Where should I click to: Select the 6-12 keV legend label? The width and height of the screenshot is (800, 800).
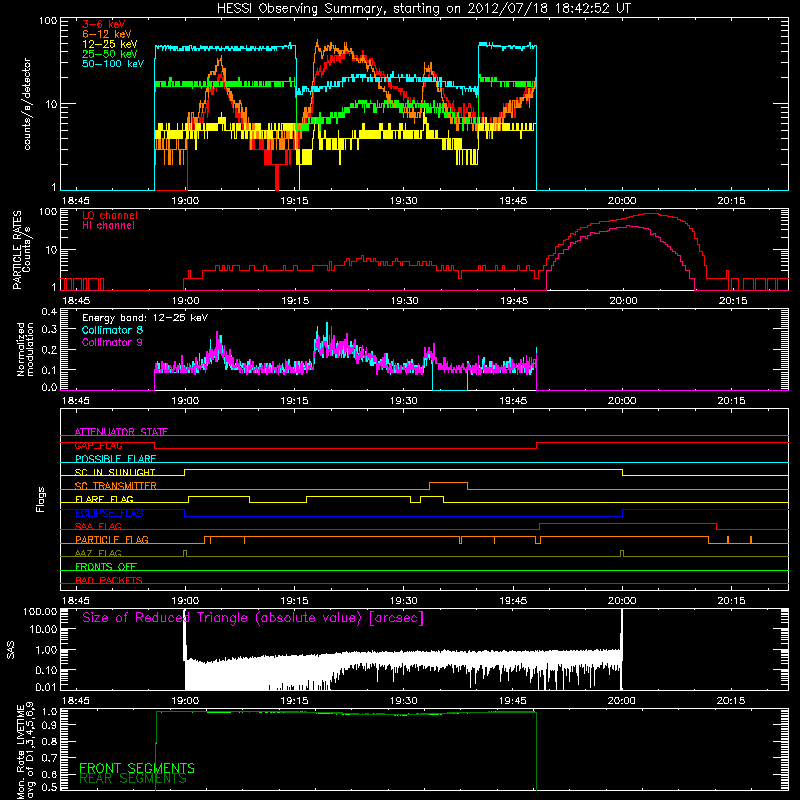tap(106, 34)
